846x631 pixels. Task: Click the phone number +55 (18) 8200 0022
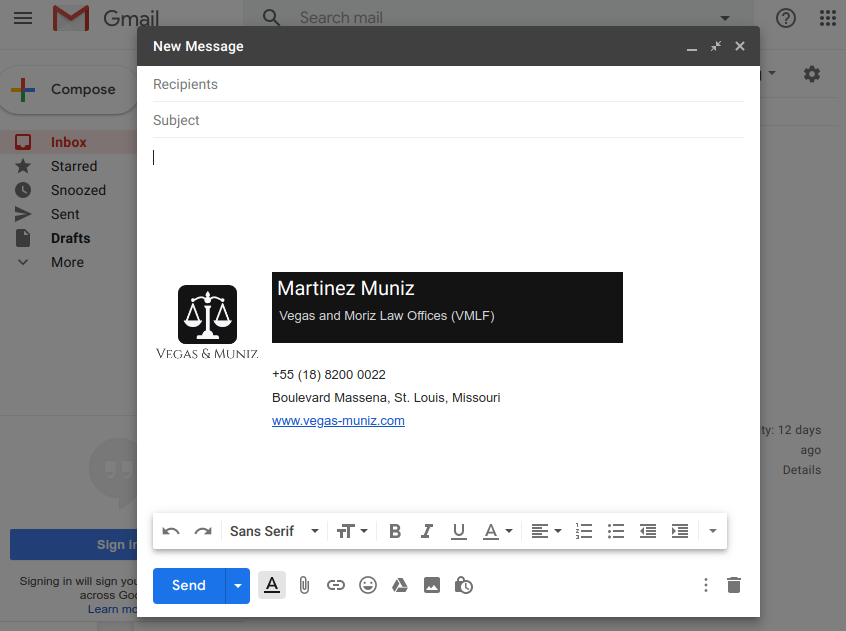coord(329,375)
